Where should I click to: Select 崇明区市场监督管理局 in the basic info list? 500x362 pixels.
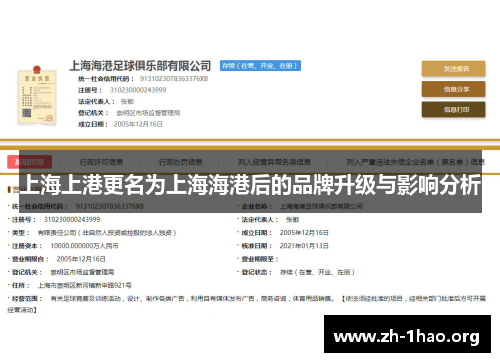pyautogui.click(x=82, y=272)
